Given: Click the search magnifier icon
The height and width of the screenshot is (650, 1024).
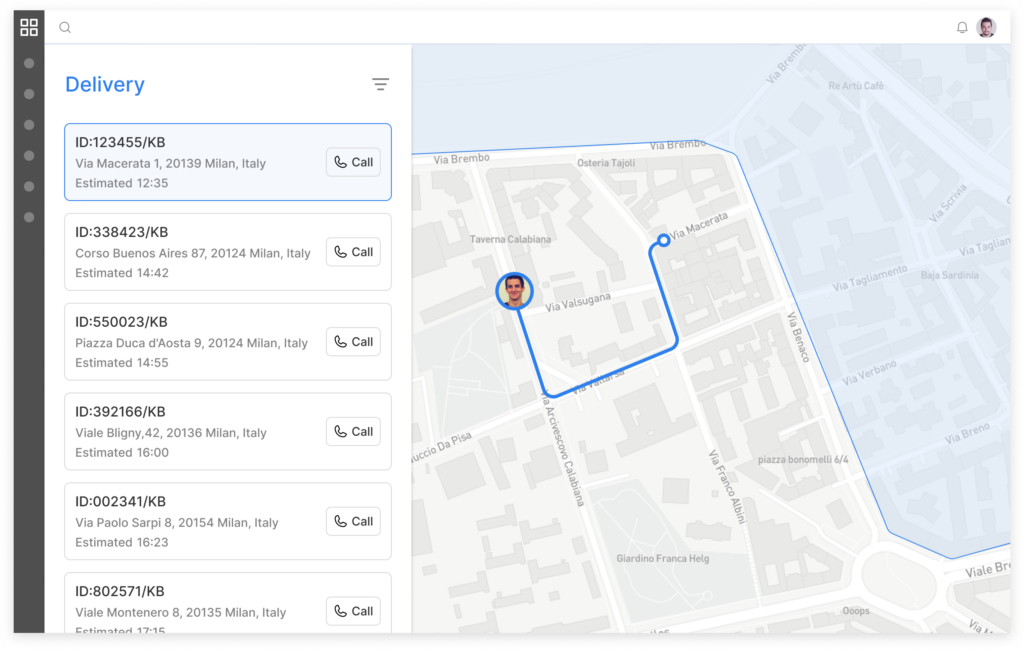Looking at the screenshot, I should point(65,27).
